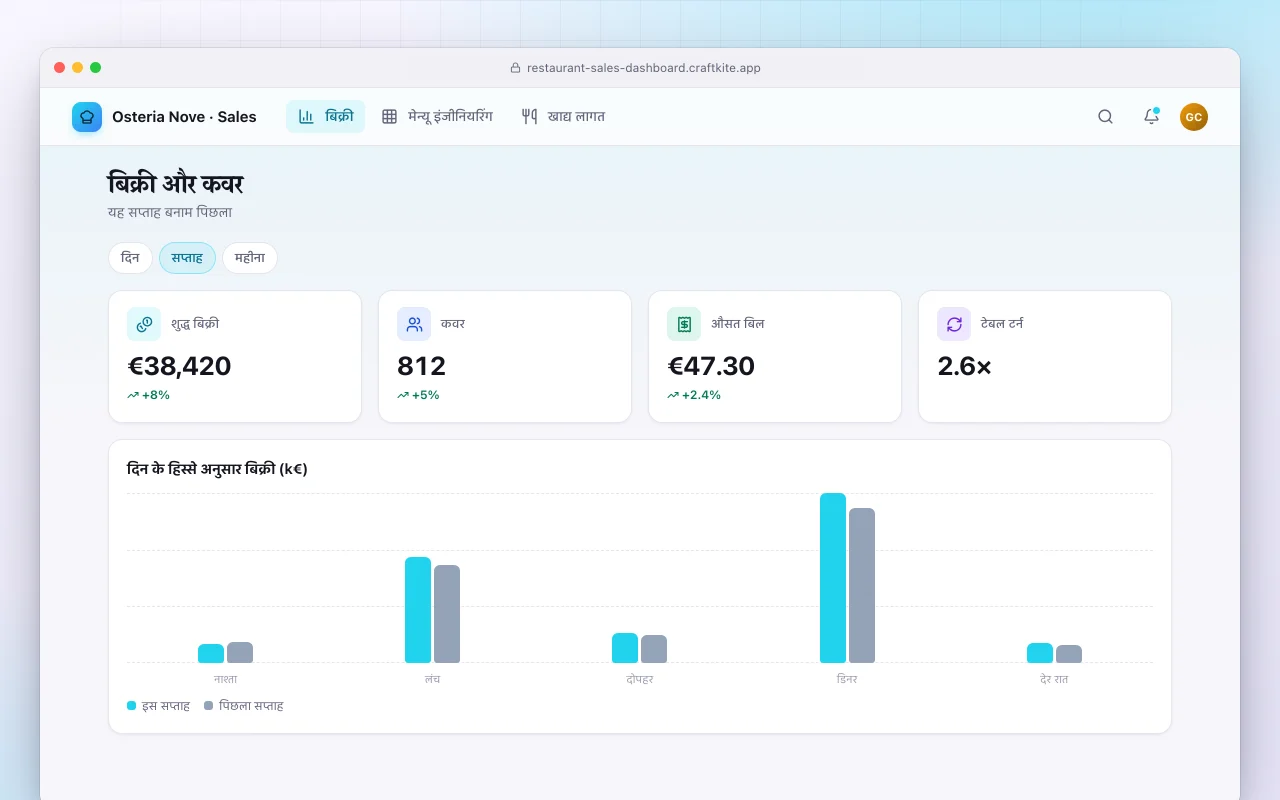Click the कवर people icon
The image size is (1280, 800).
(x=414, y=324)
